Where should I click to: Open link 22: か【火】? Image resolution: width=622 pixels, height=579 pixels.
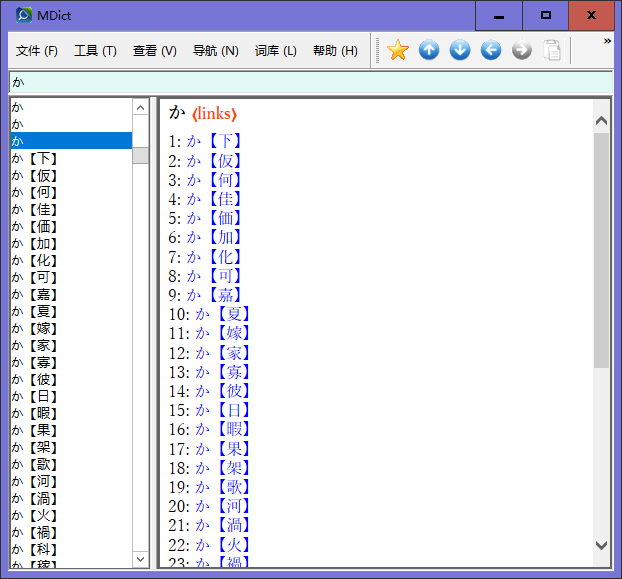(223, 545)
